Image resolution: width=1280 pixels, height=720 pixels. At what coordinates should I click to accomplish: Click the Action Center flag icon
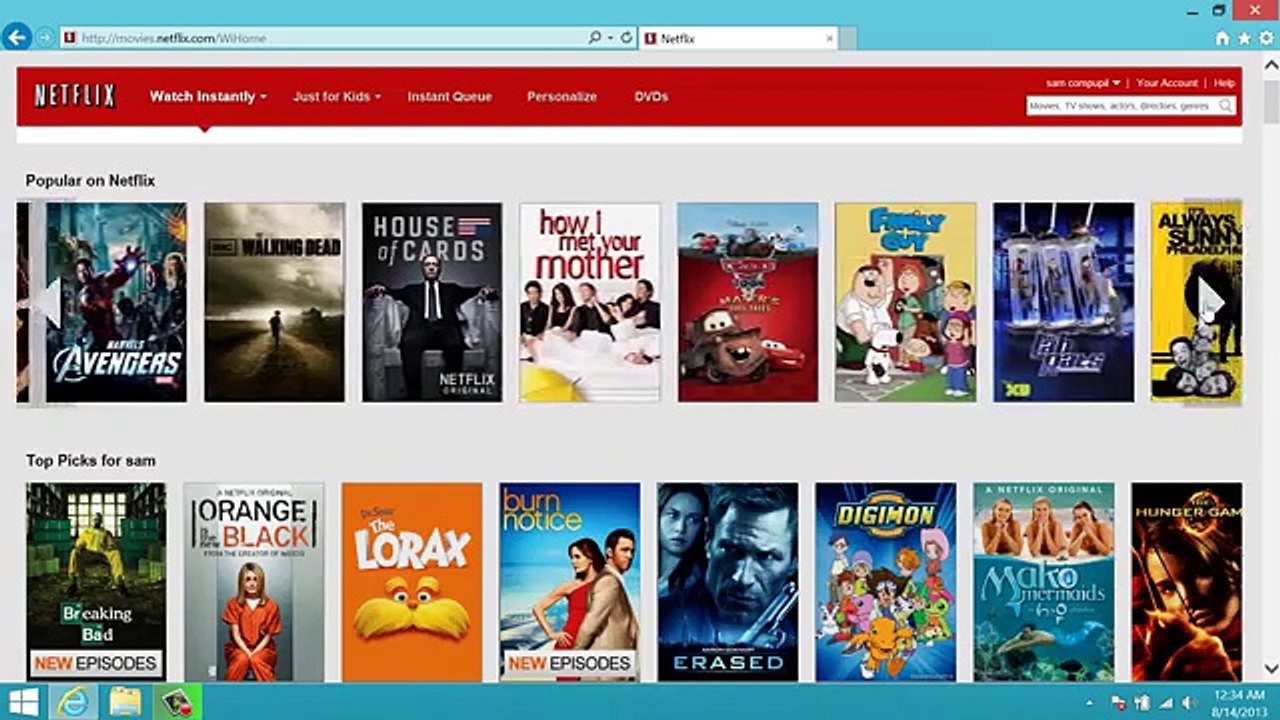pyautogui.click(x=1118, y=703)
